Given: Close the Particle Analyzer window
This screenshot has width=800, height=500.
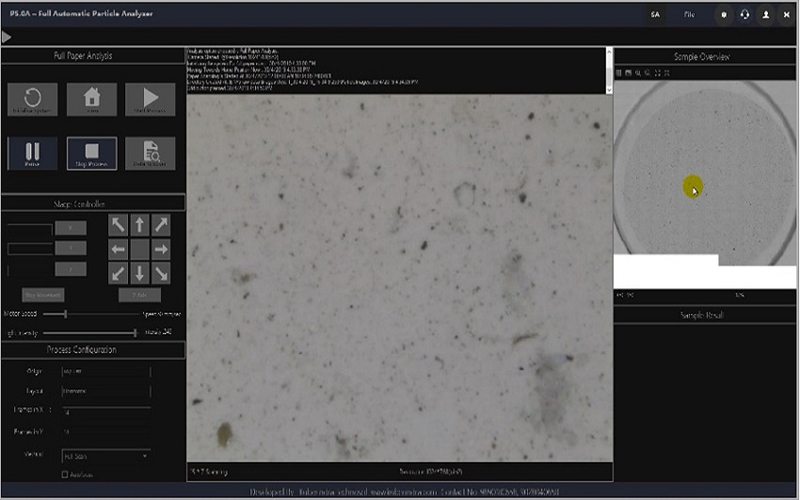Looking at the screenshot, I should 786,15.
